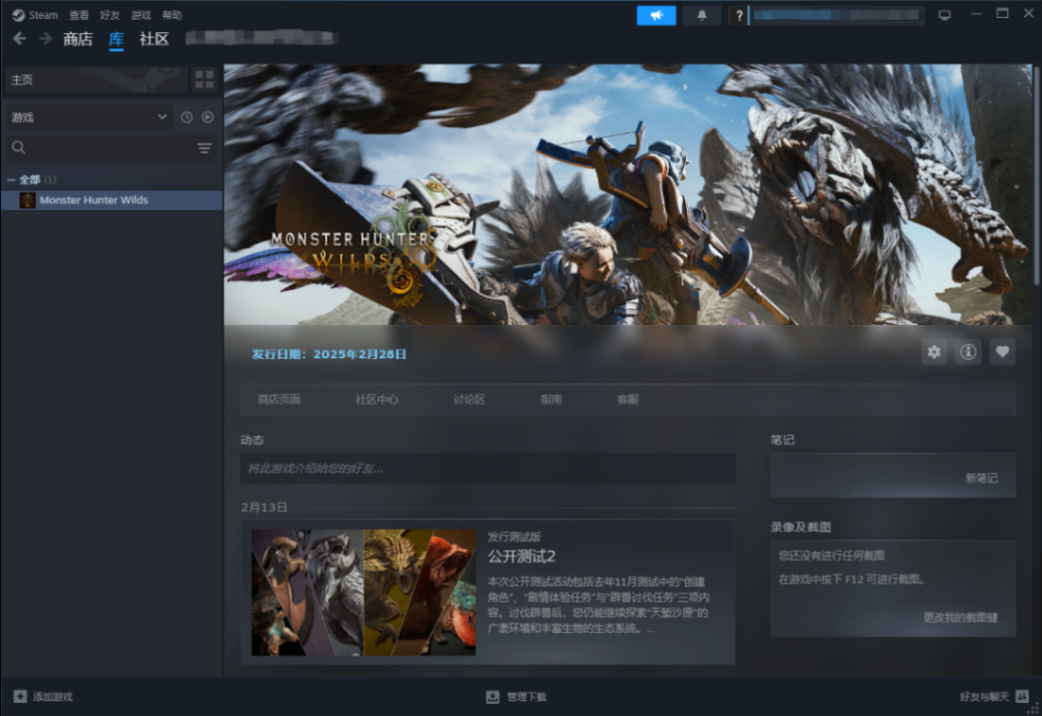
Task: Click the 动态 section heading
Action: pyautogui.click(x=252, y=440)
